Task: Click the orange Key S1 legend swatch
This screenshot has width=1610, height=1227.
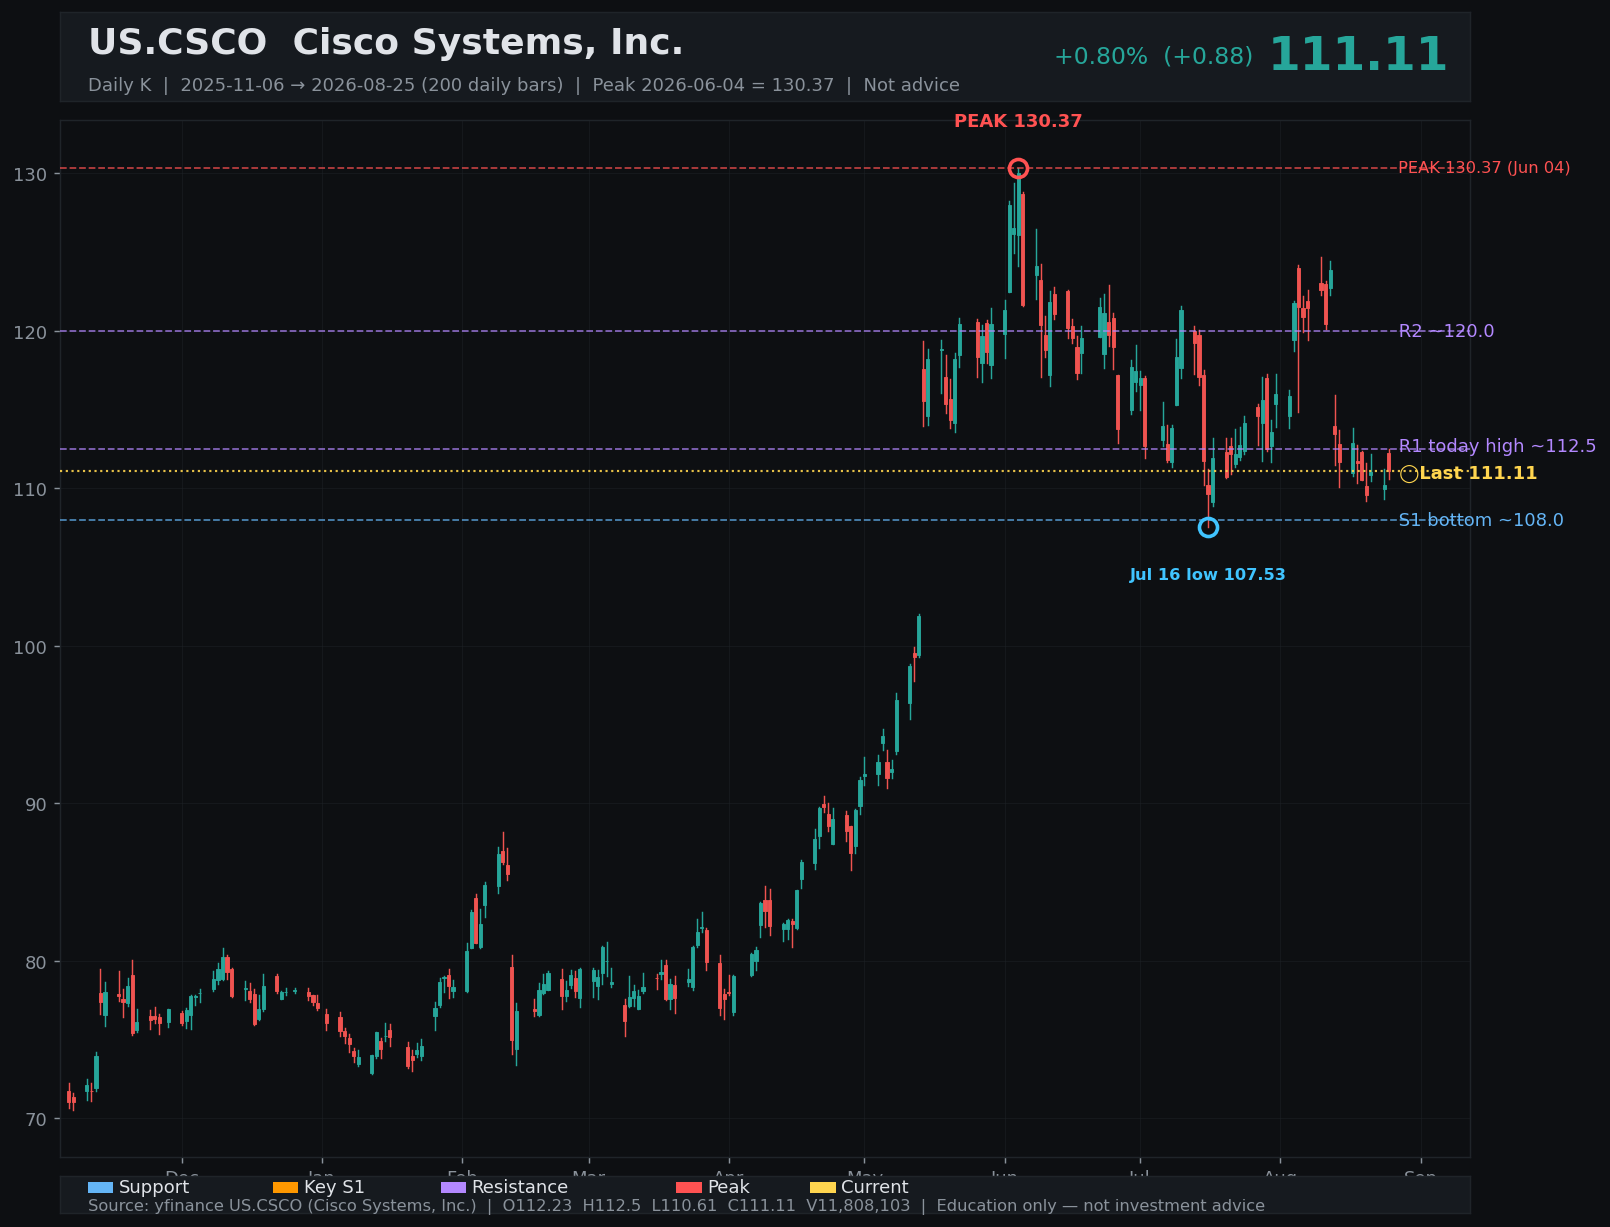Action: coord(285,1187)
